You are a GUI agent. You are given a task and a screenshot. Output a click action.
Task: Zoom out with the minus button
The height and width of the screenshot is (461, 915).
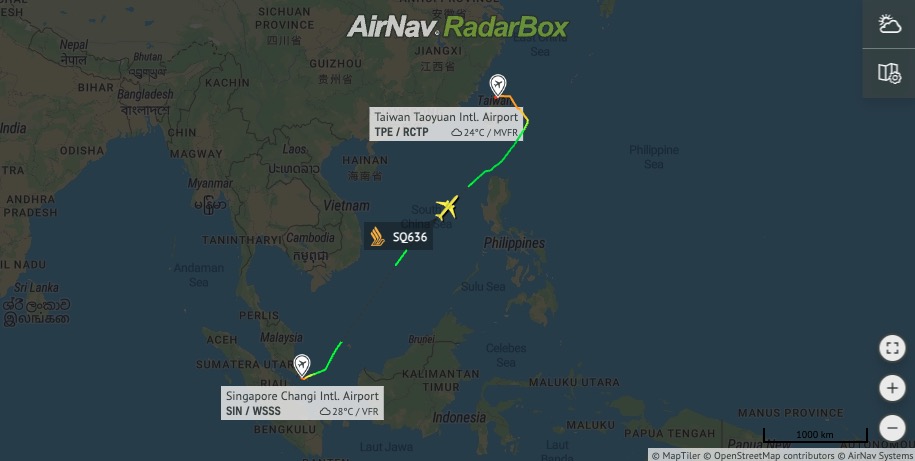(892, 428)
